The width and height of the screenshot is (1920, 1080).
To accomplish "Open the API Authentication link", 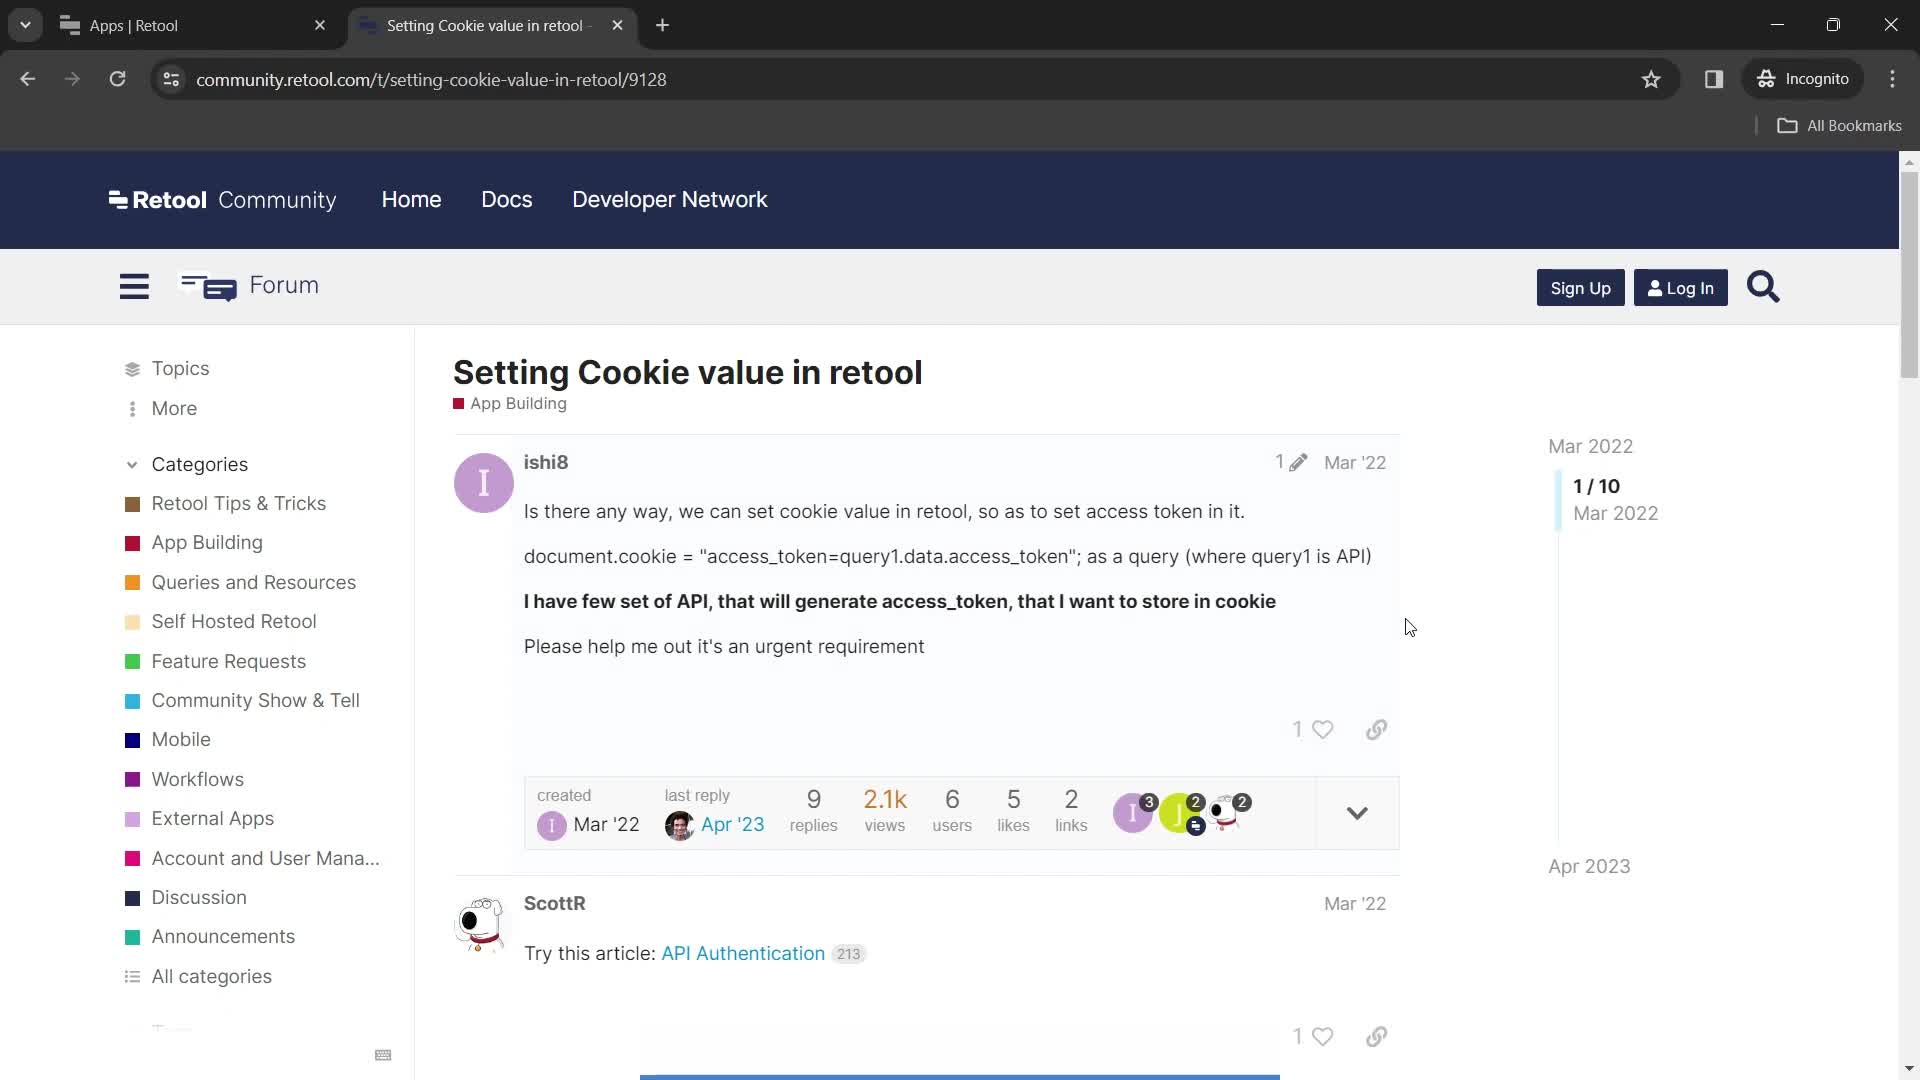I will point(743,954).
